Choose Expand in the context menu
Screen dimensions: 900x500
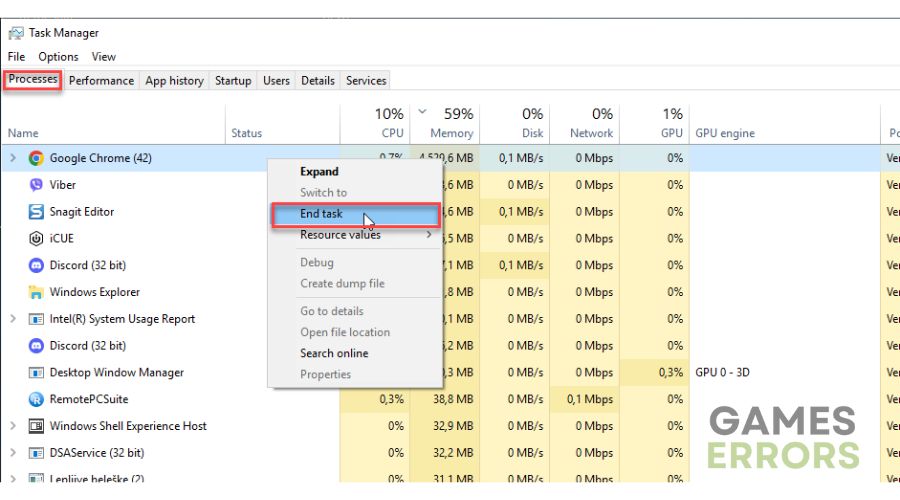pyautogui.click(x=319, y=171)
